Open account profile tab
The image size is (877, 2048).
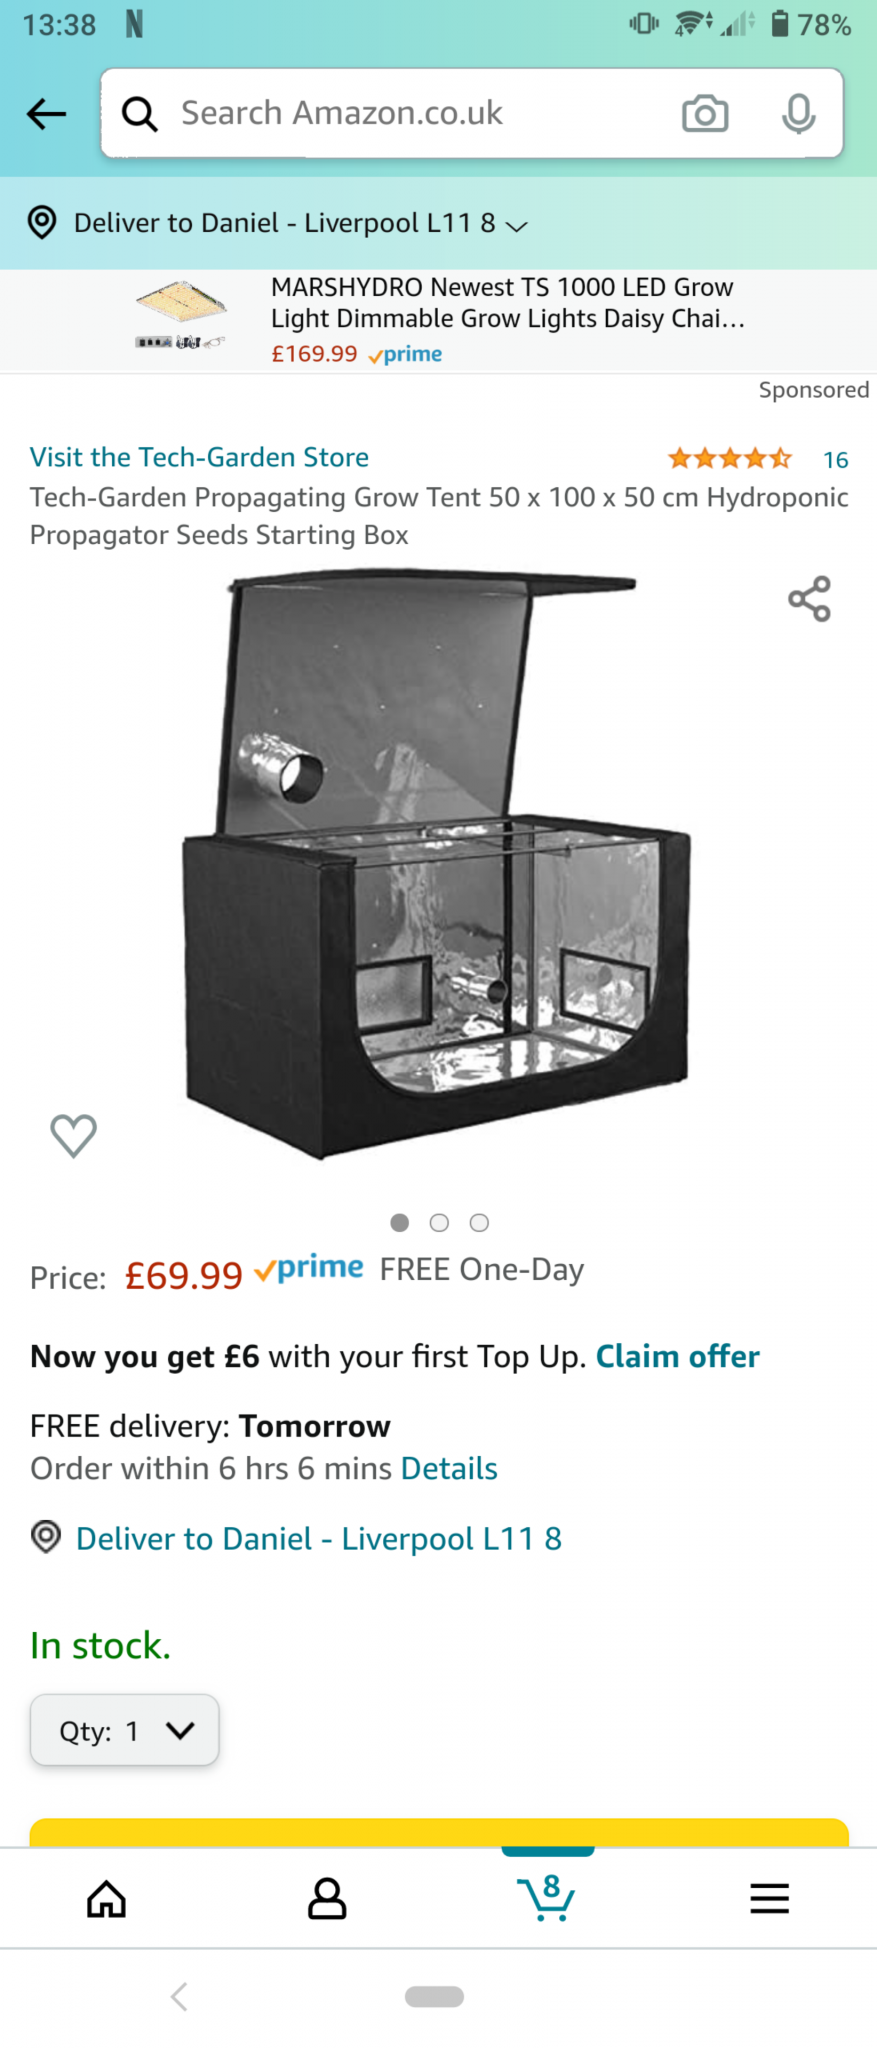pyautogui.click(x=327, y=1898)
